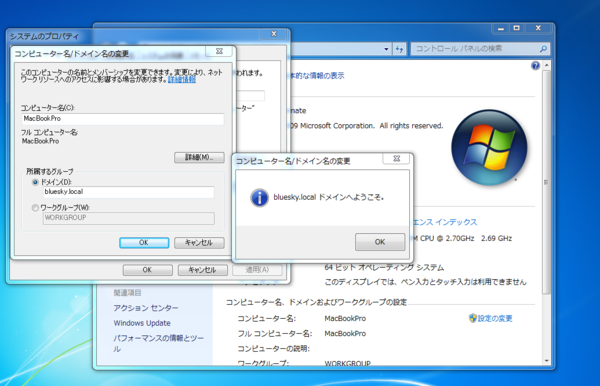Click 適用(A) in システムのプロパティ window

[x=258, y=270]
